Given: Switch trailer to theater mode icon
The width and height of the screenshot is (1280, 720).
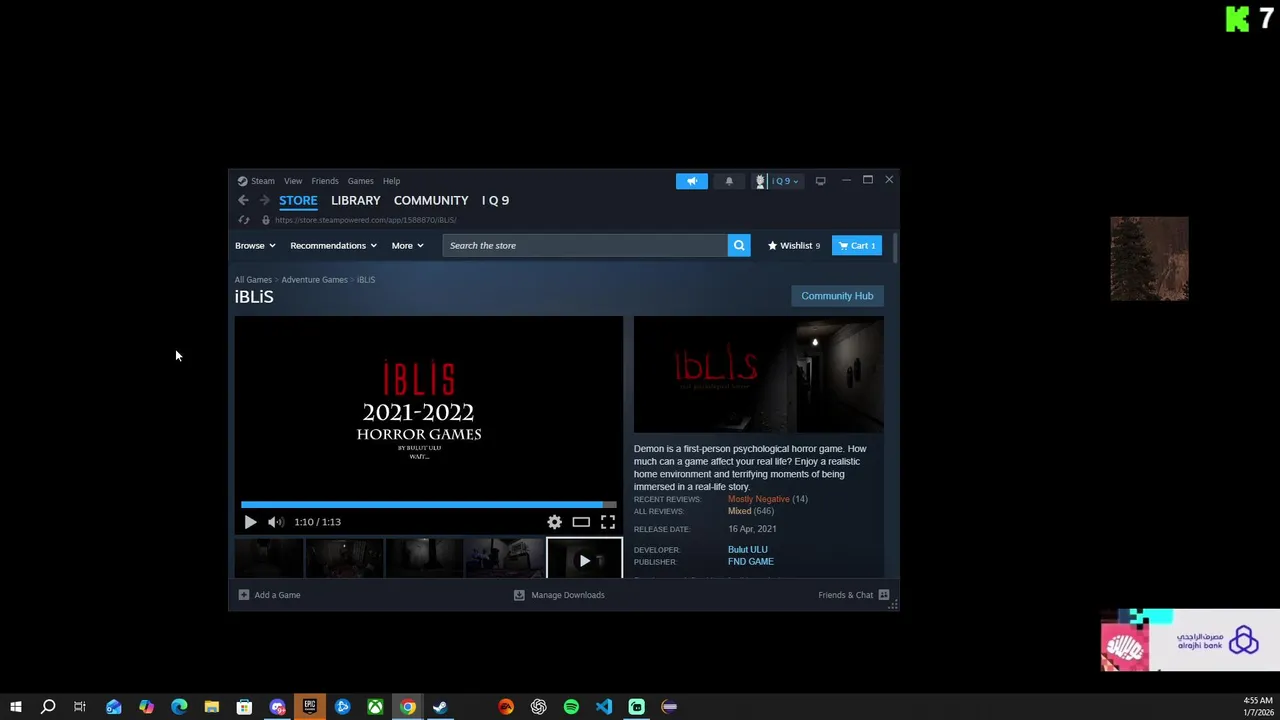Looking at the screenshot, I should pos(581,522).
